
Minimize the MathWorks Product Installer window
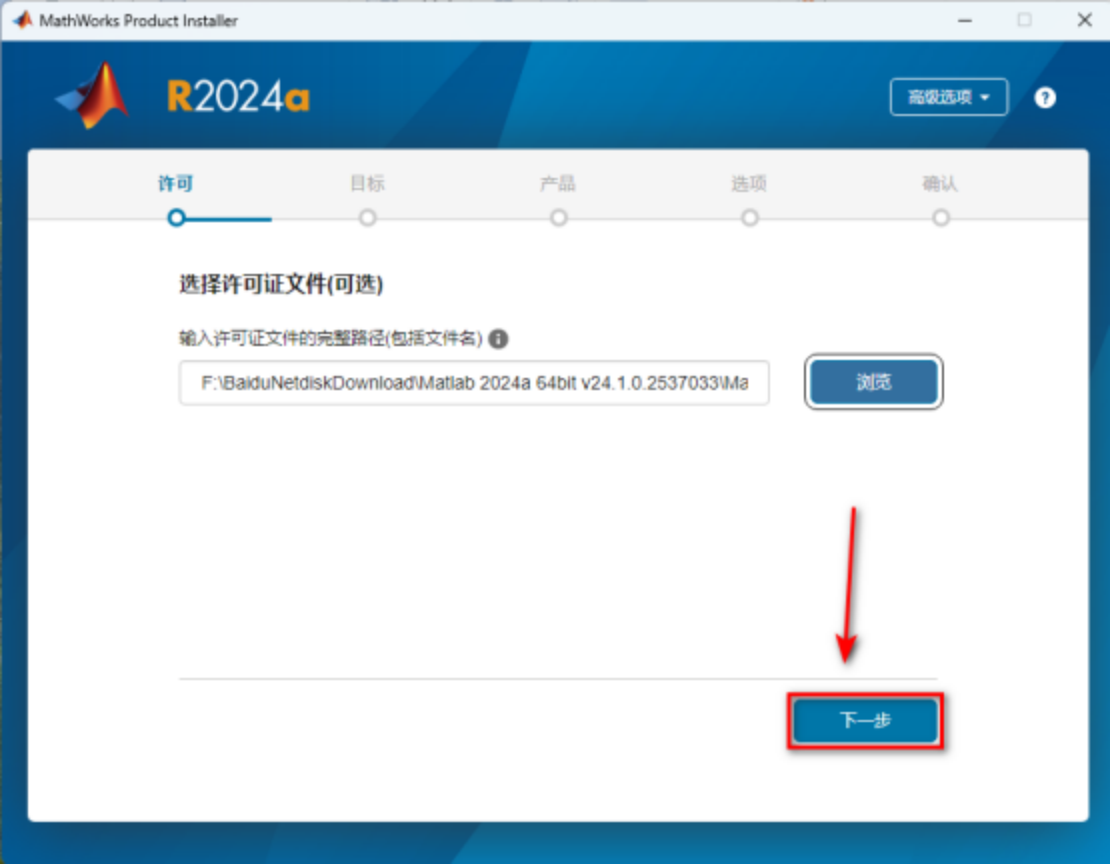965,21
